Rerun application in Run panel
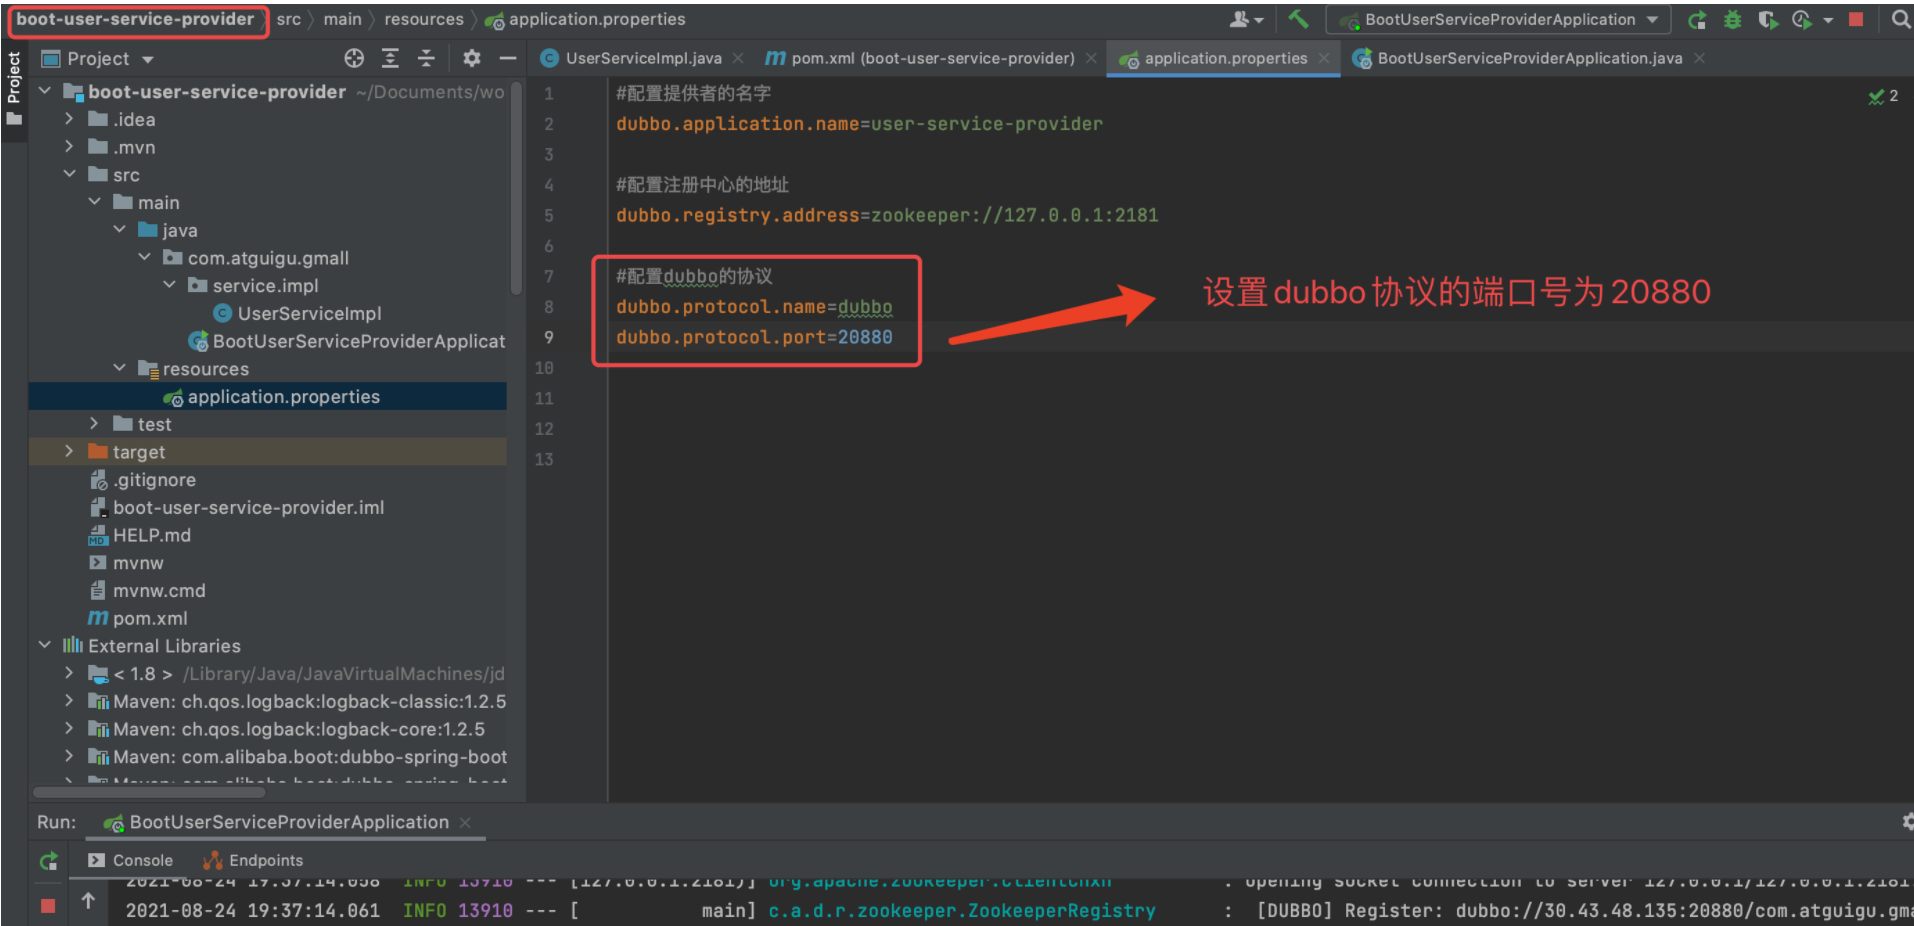1914x926 pixels. [x=48, y=861]
